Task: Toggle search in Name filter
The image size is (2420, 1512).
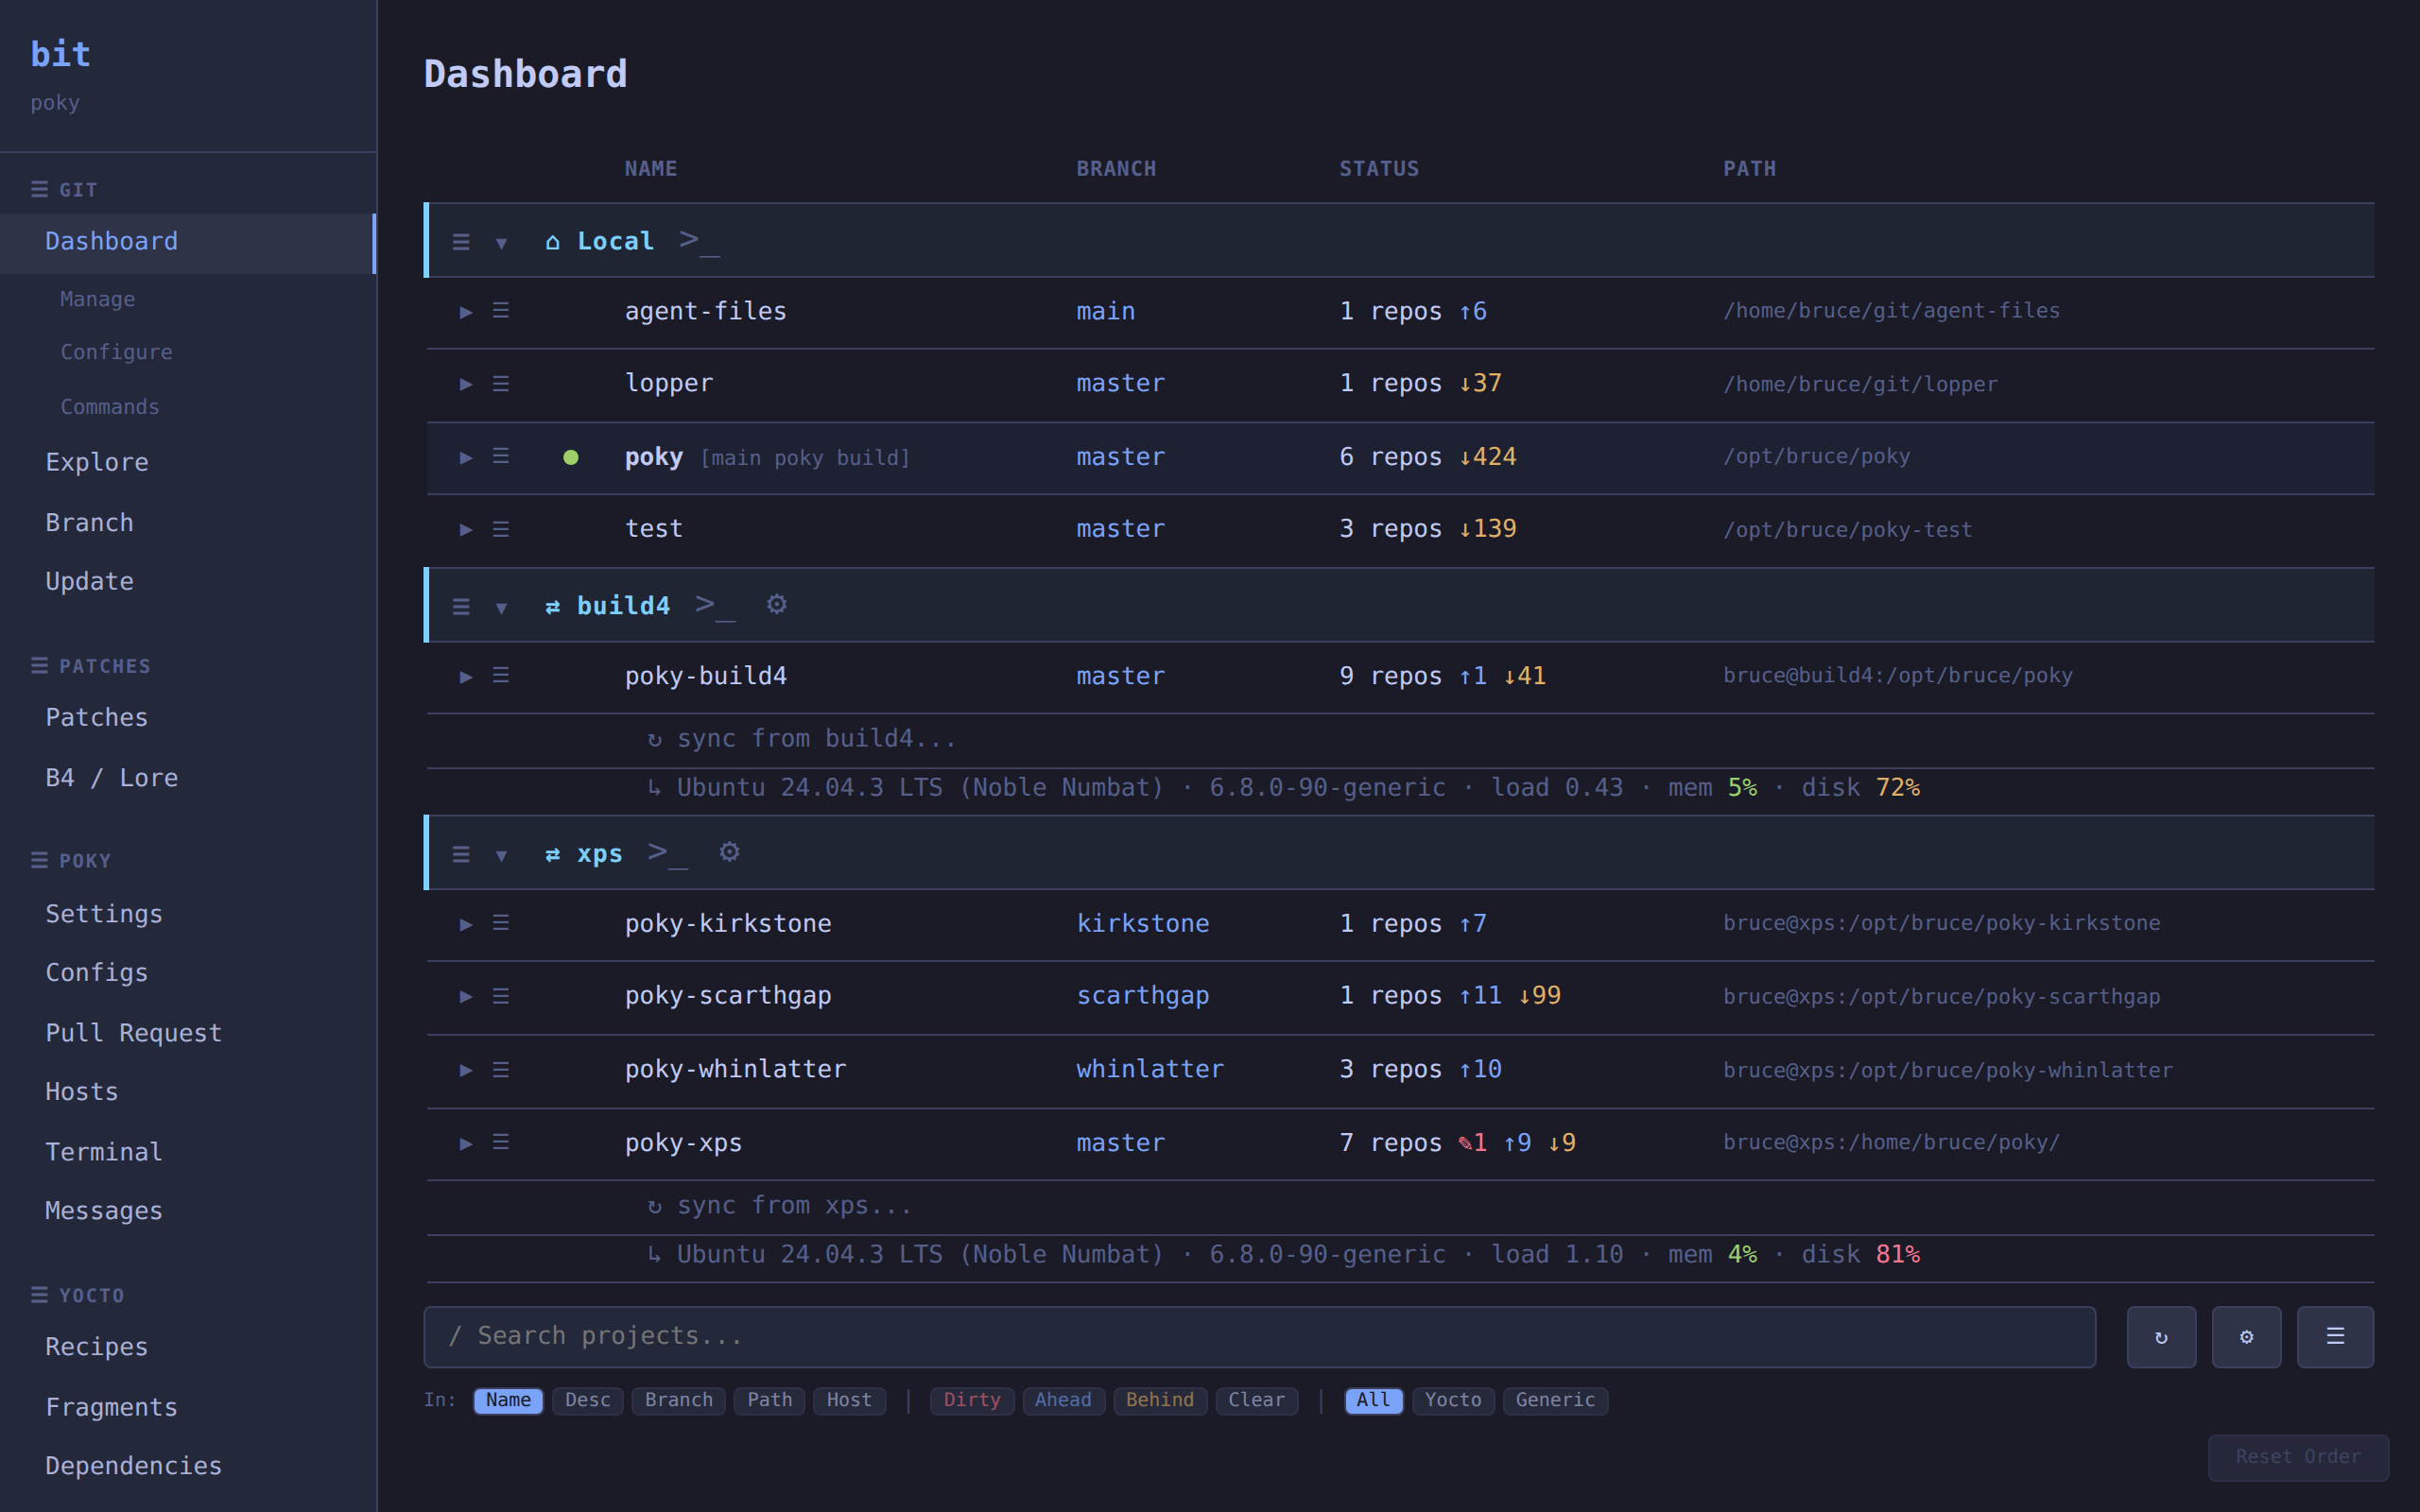Action: coord(508,1400)
